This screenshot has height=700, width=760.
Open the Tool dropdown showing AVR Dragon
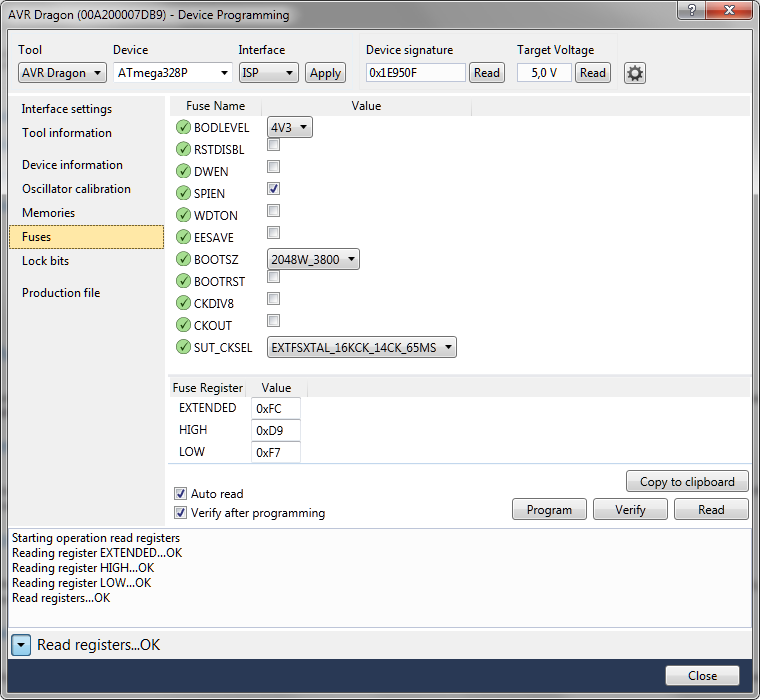pyautogui.click(x=62, y=73)
